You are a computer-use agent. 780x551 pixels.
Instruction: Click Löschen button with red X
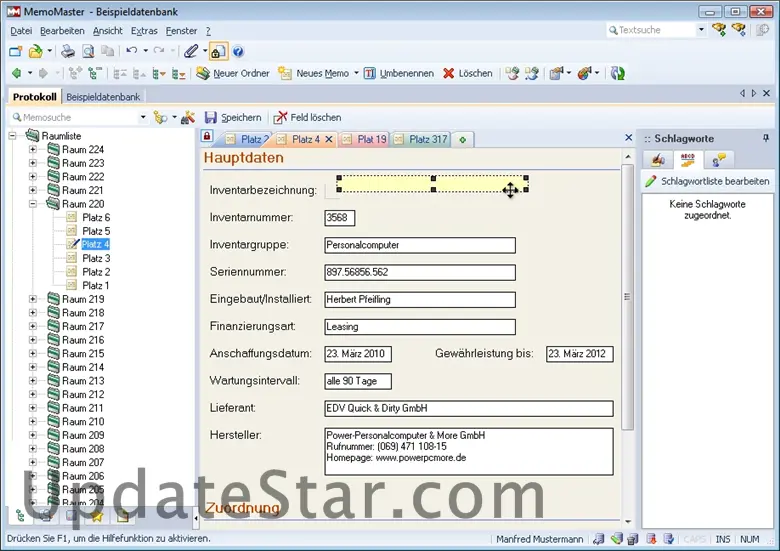468,74
